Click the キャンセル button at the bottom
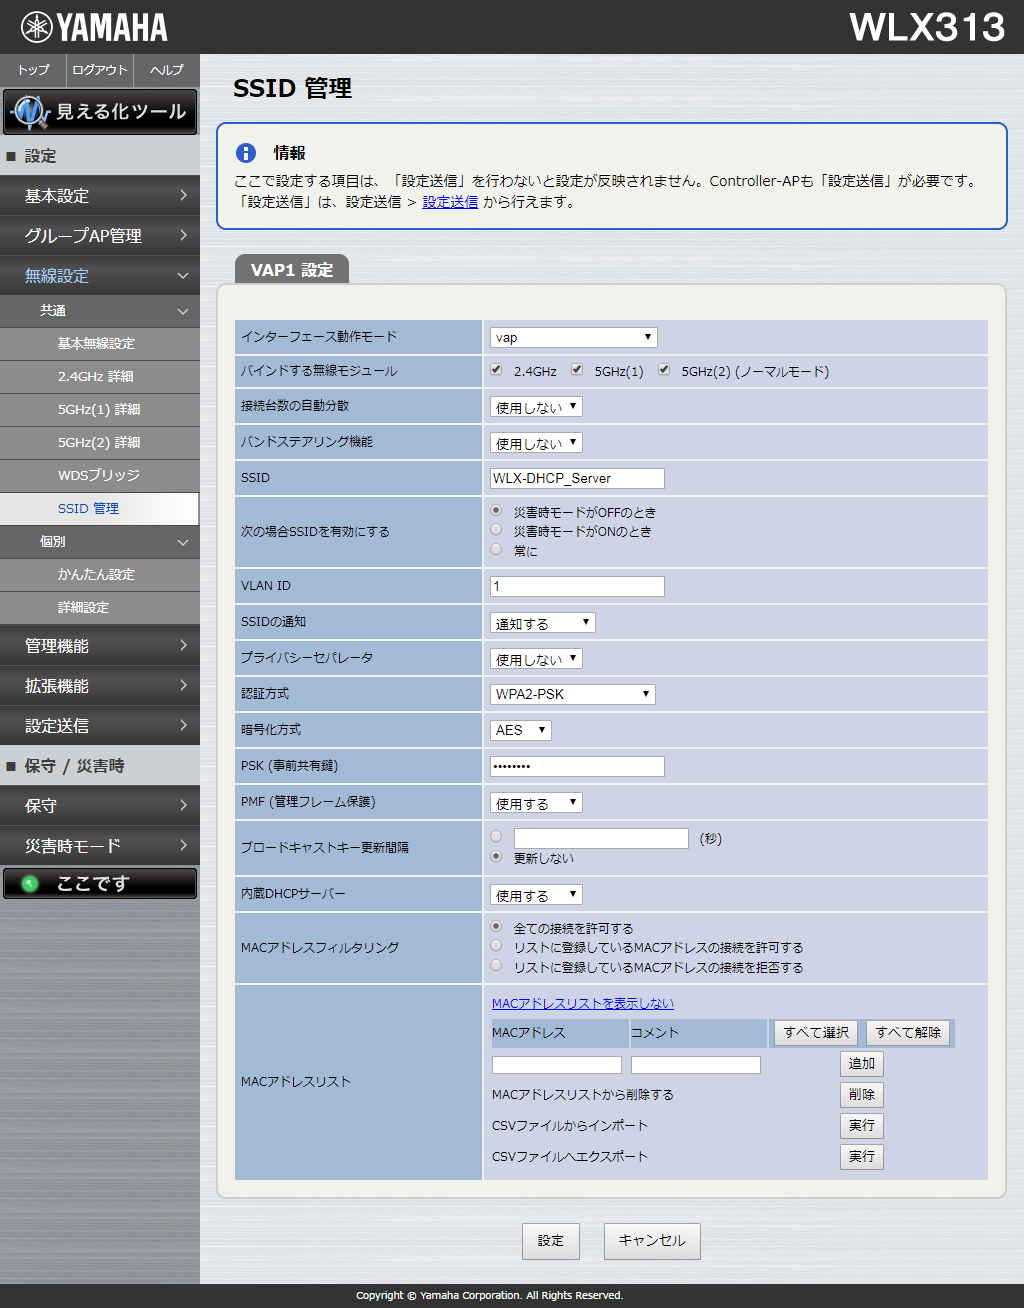This screenshot has width=1024, height=1308. point(652,1241)
